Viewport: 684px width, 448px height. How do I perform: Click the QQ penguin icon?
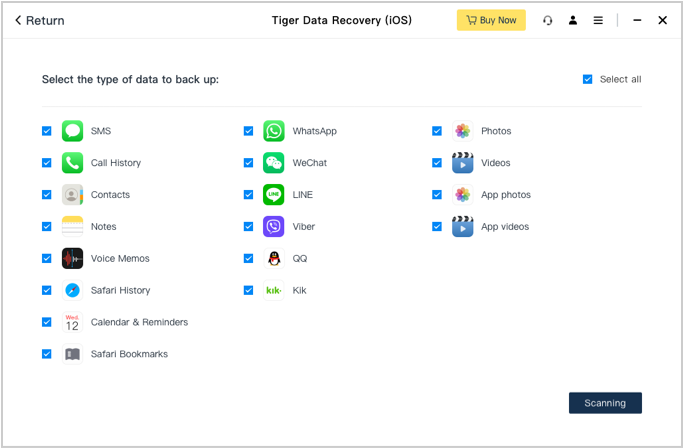(274, 258)
